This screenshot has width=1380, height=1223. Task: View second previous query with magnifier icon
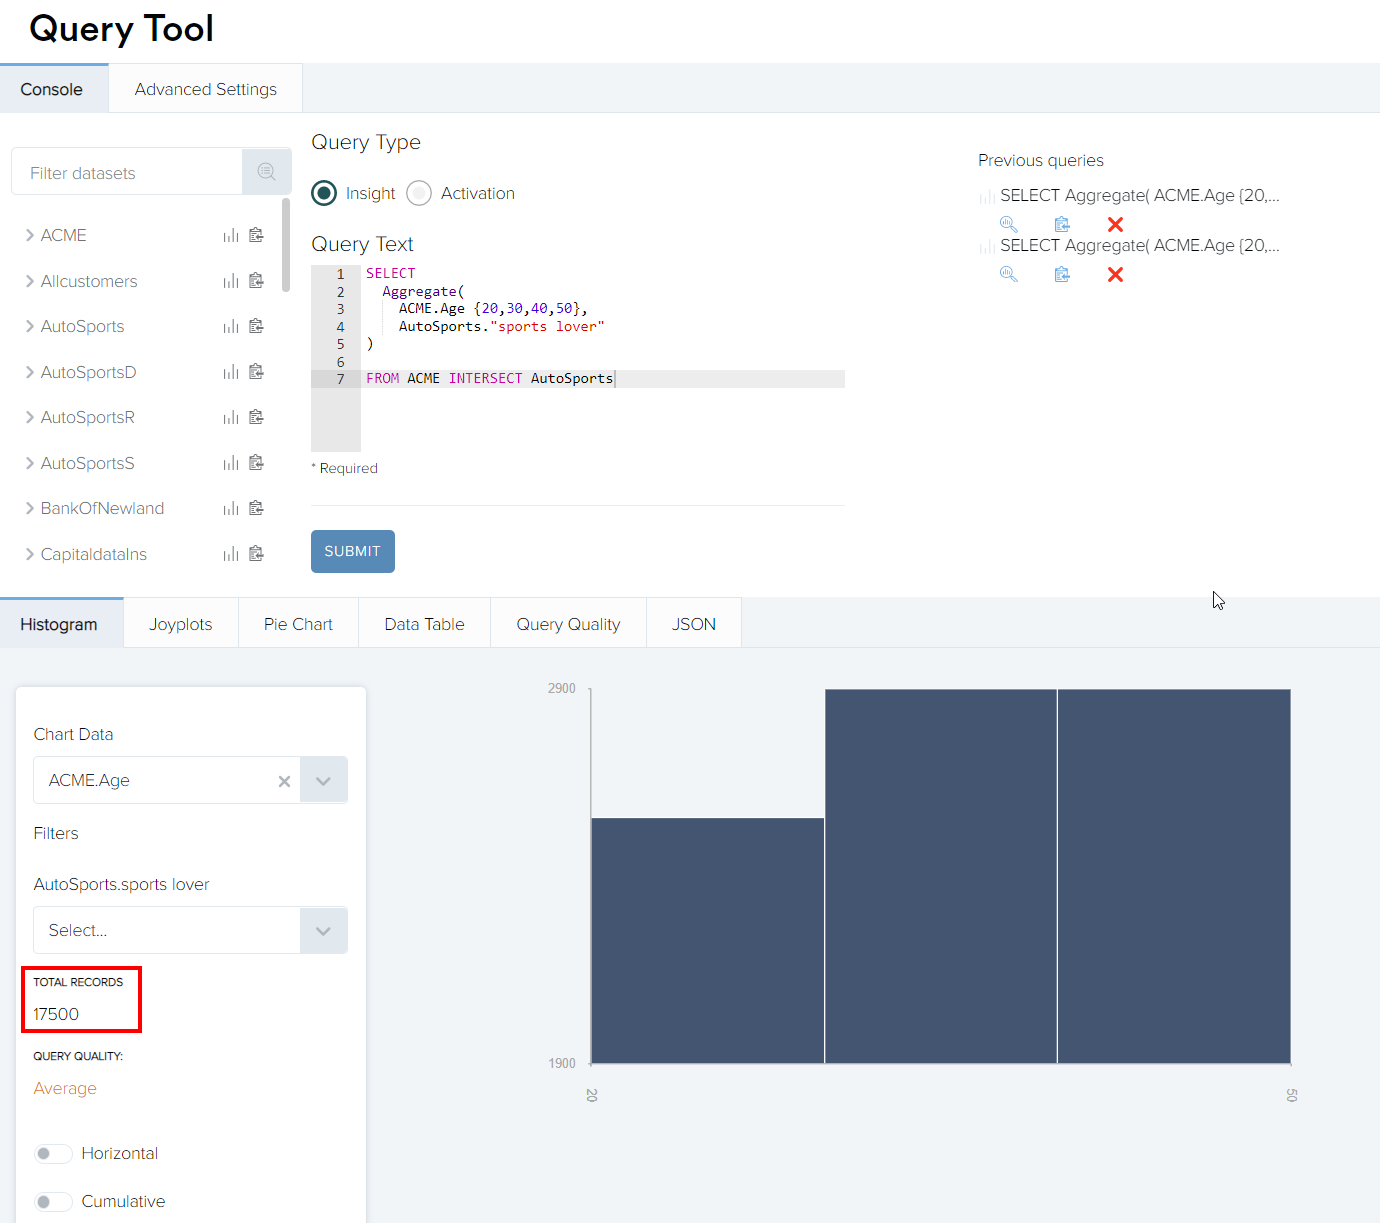pyautogui.click(x=1009, y=274)
